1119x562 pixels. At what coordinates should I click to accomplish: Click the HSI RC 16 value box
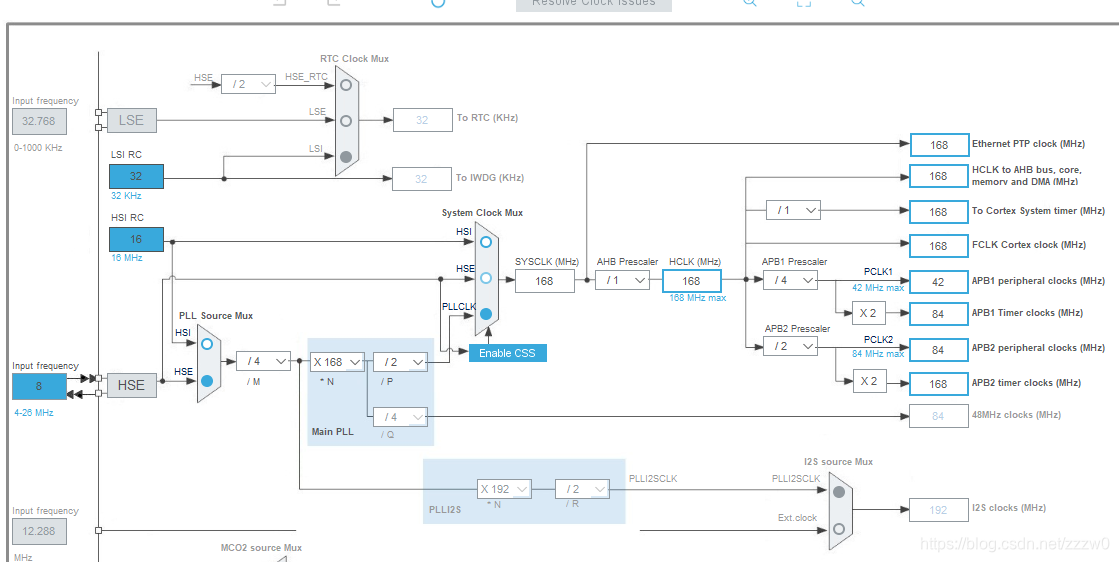tap(136, 240)
